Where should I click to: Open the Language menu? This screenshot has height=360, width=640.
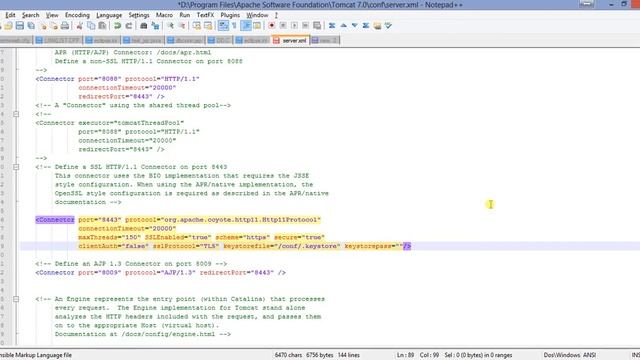coord(109,15)
